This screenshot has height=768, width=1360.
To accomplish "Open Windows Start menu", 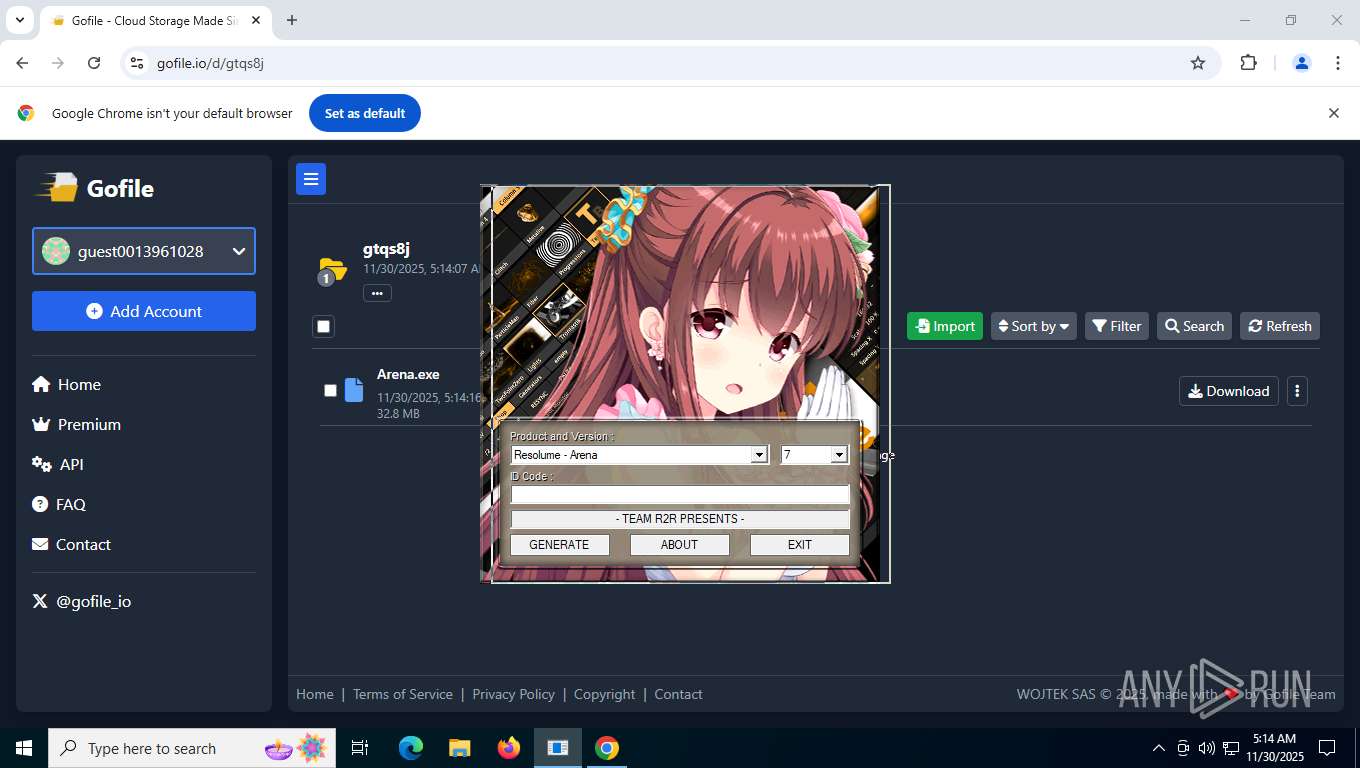I will click(x=24, y=748).
